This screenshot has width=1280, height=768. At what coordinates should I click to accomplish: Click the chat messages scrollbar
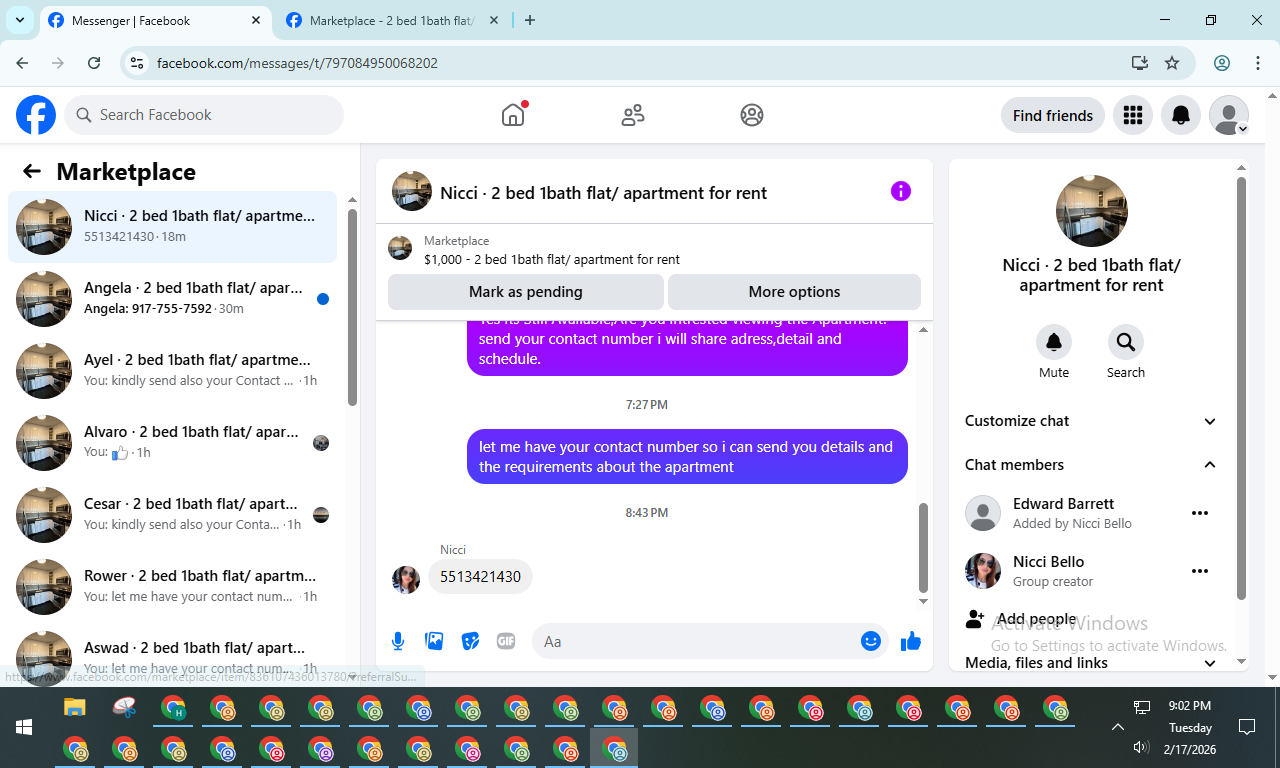pyautogui.click(x=924, y=548)
